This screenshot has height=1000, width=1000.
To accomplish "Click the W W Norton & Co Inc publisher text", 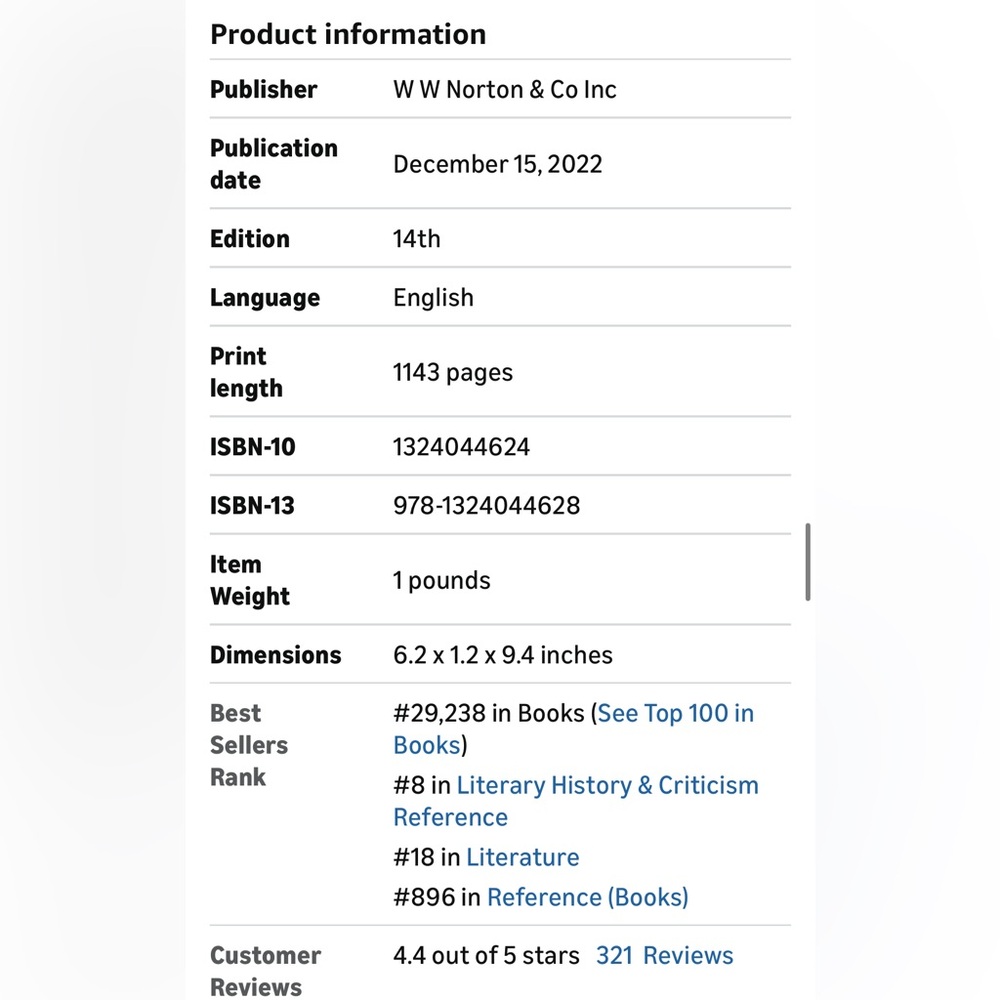I will (x=504, y=90).
